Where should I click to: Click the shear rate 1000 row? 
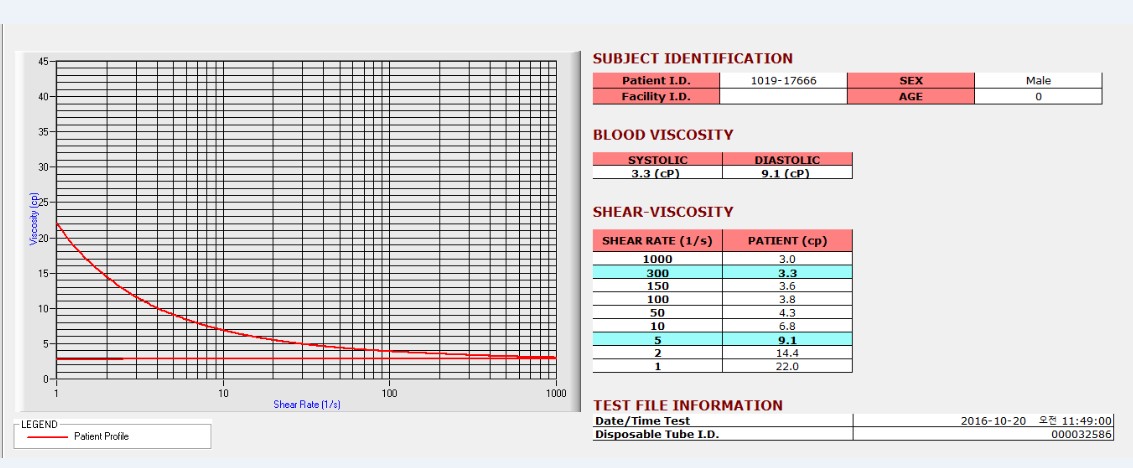click(723, 259)
